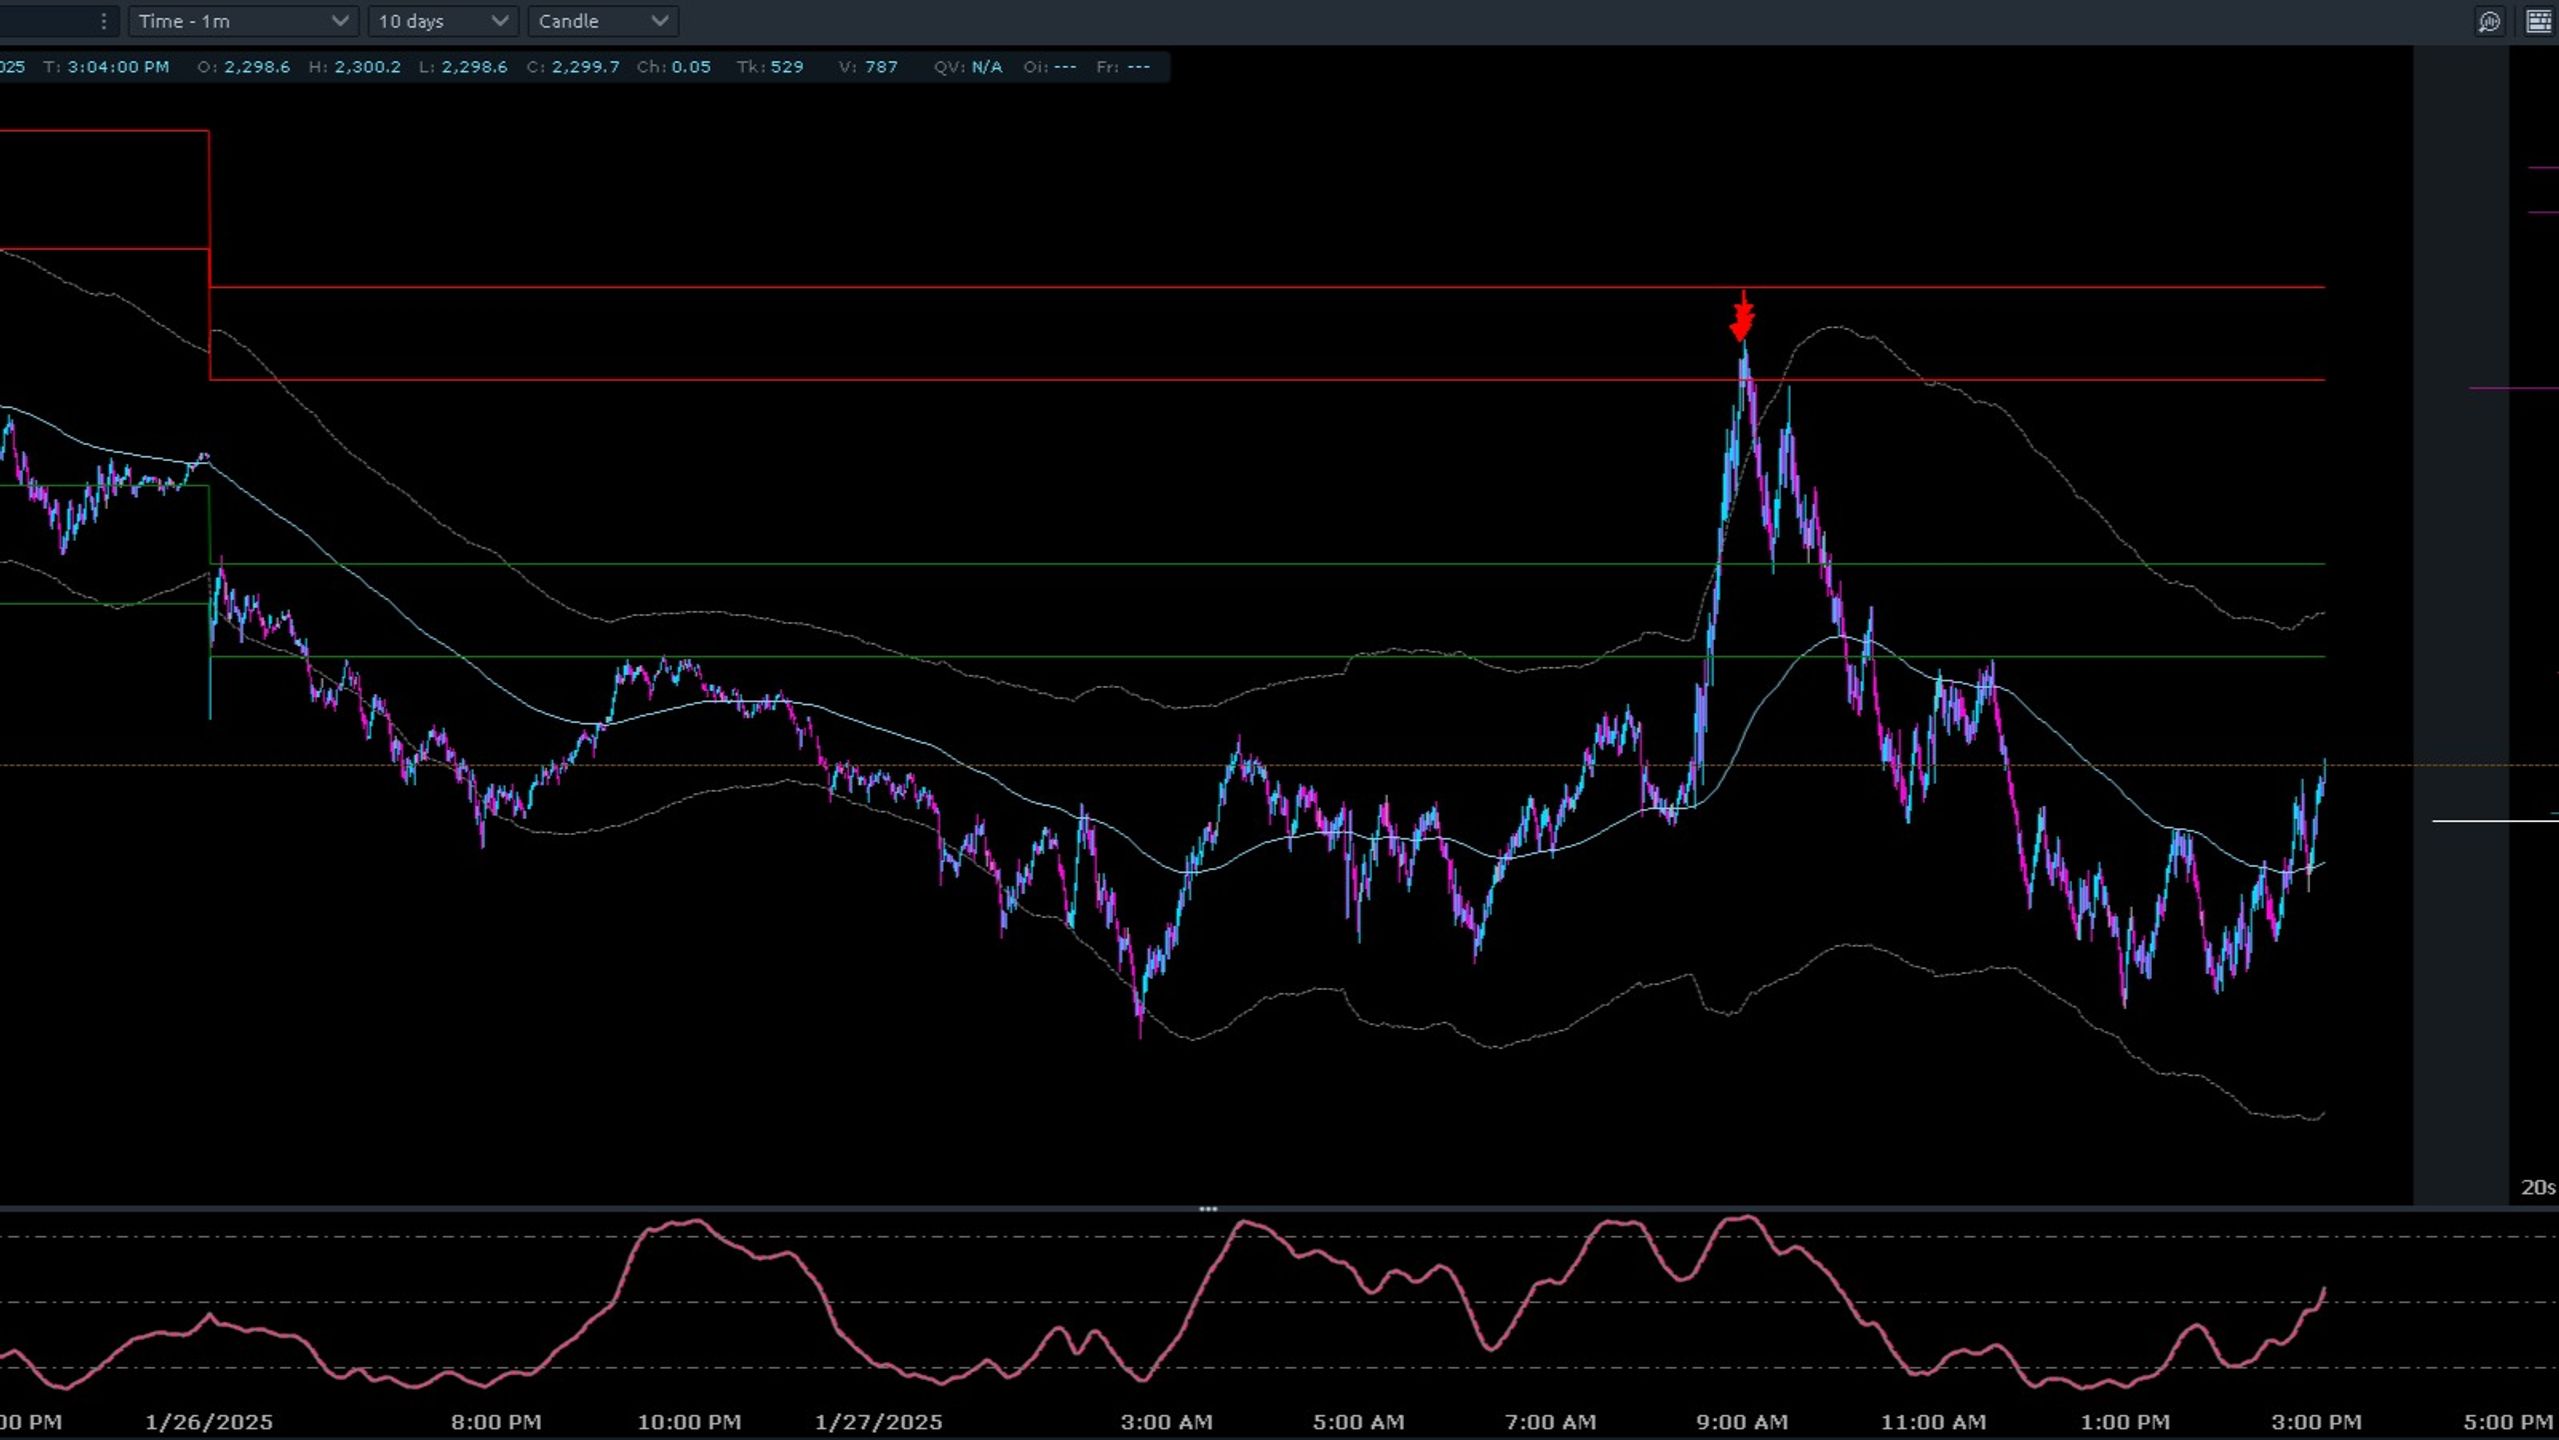The height and width of the screenshot is (1440, 2559).
Task: Click the O: 2,298.6 open value
Action: point(243,67)
